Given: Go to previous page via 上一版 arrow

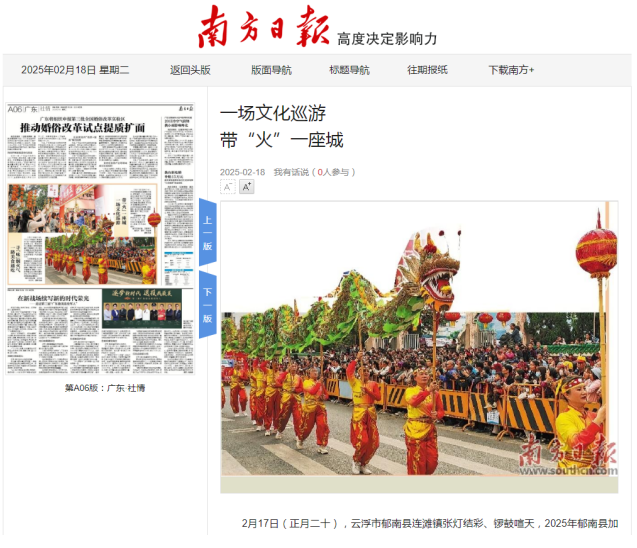Looking at the screenshot, I should pos(208,233).
